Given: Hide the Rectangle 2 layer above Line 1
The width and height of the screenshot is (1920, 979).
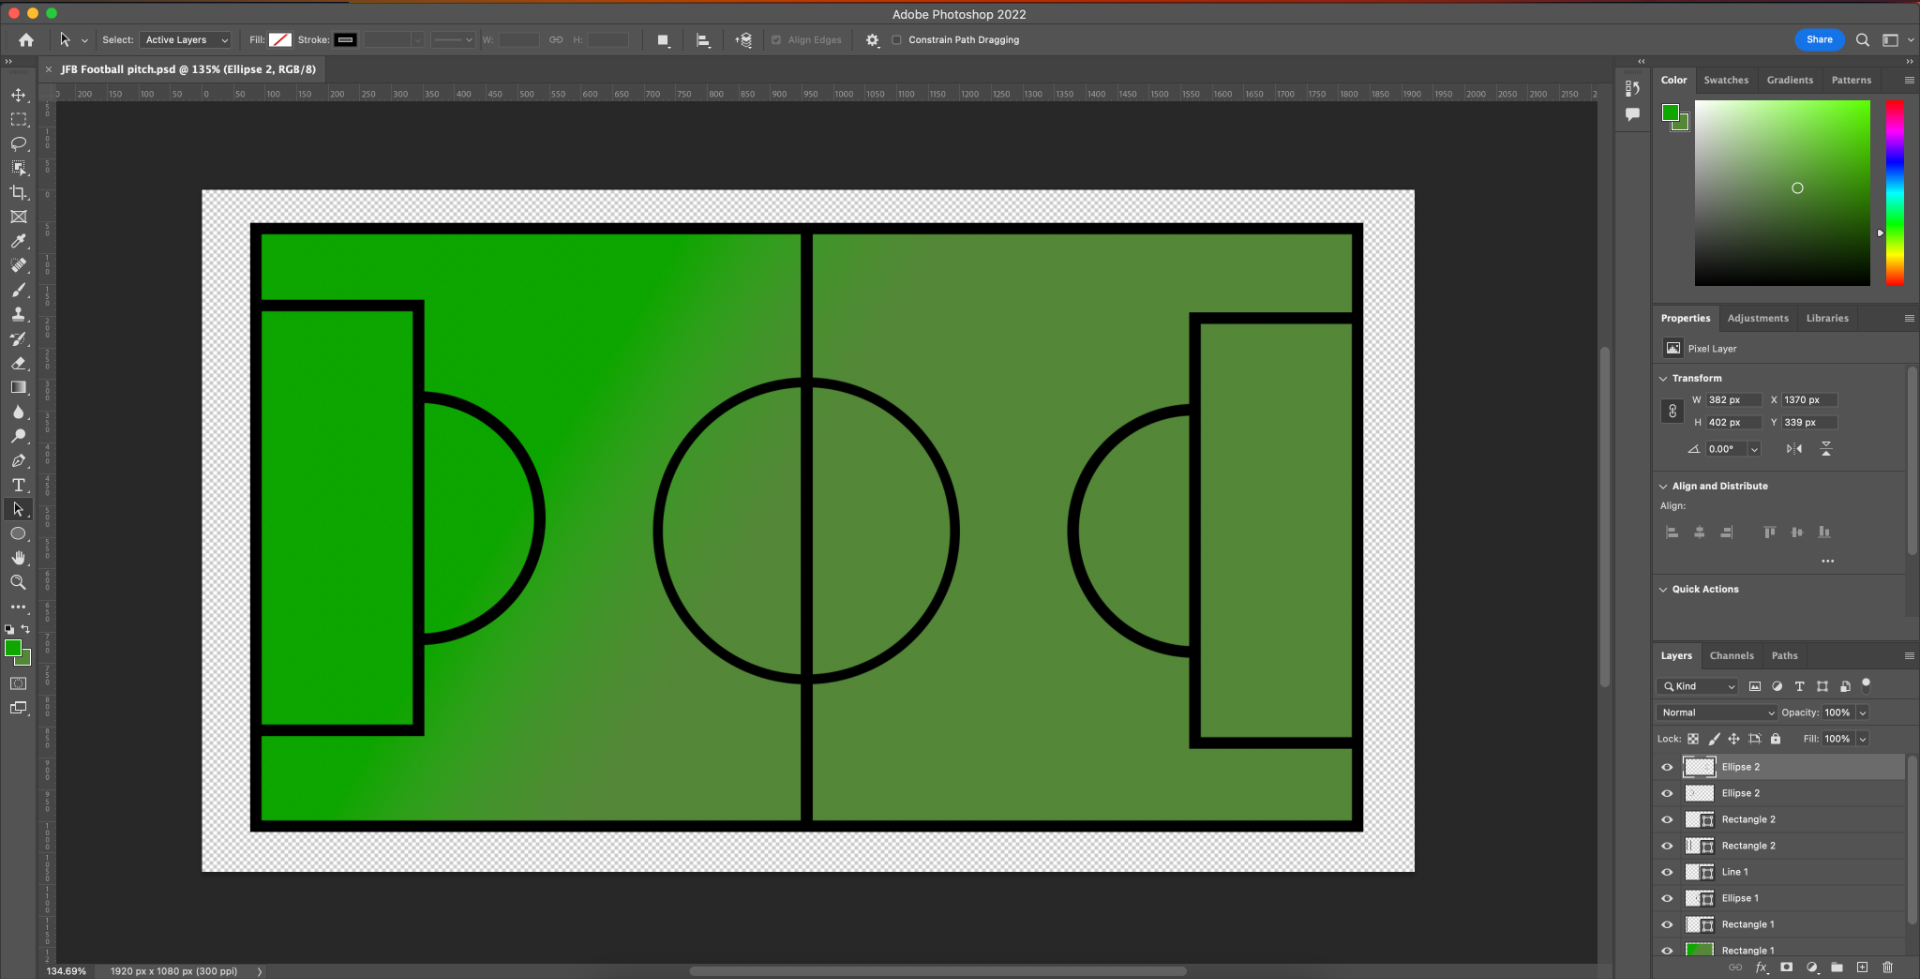Looking at the screenshot, I should coord(1666,846).
